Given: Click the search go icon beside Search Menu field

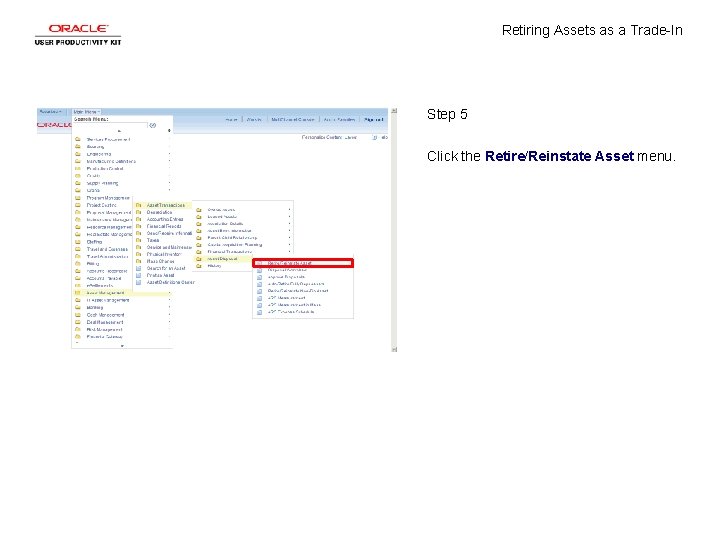Looking at the screenshot, I should click(153, 125).
